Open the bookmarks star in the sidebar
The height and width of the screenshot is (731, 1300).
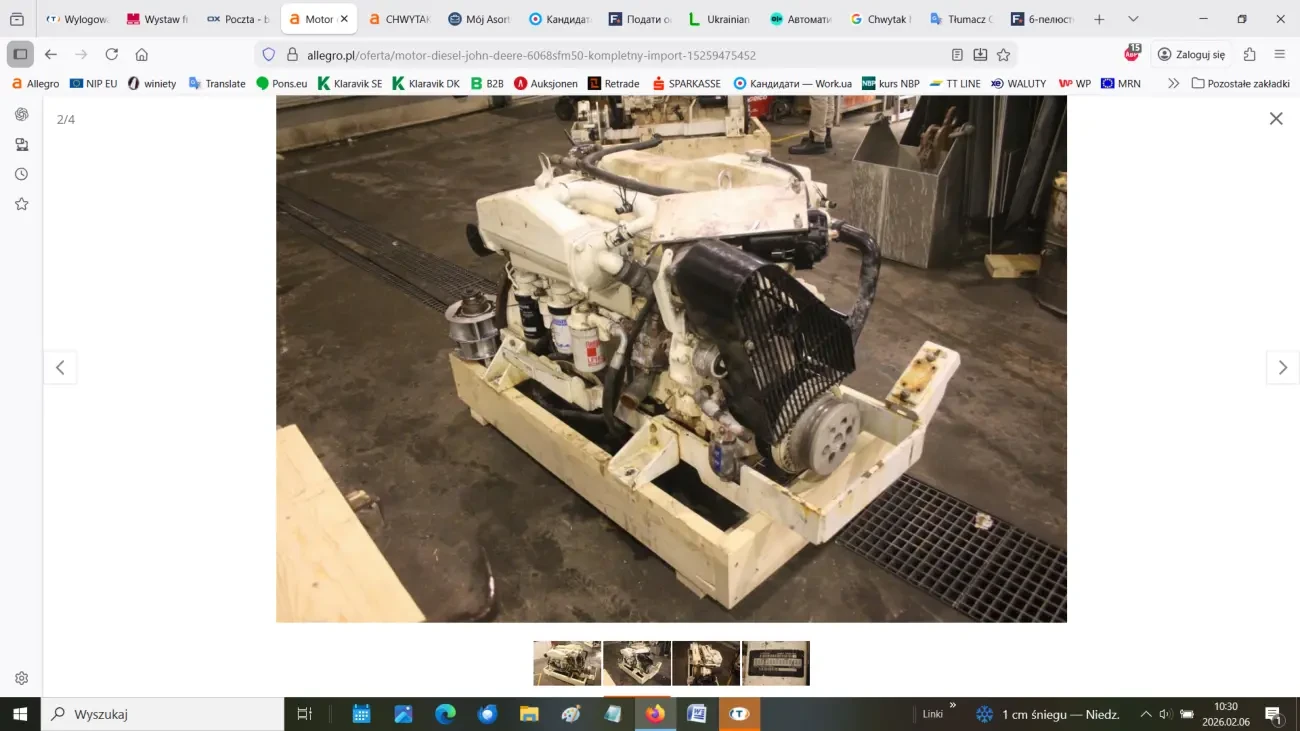21,204
